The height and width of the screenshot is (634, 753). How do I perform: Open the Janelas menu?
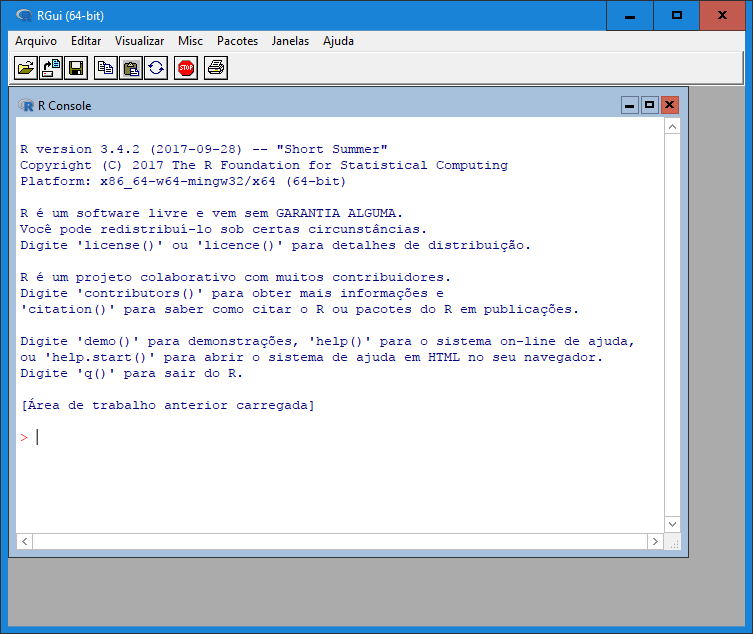290,41
